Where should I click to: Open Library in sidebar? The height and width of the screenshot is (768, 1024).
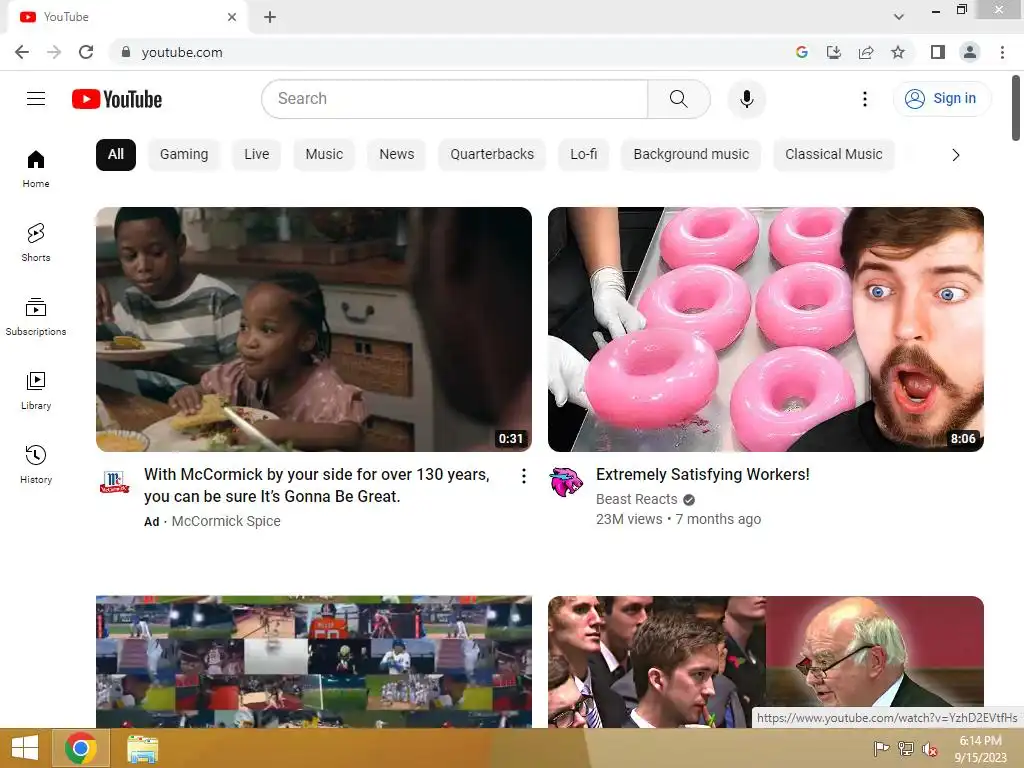point(36,391)
